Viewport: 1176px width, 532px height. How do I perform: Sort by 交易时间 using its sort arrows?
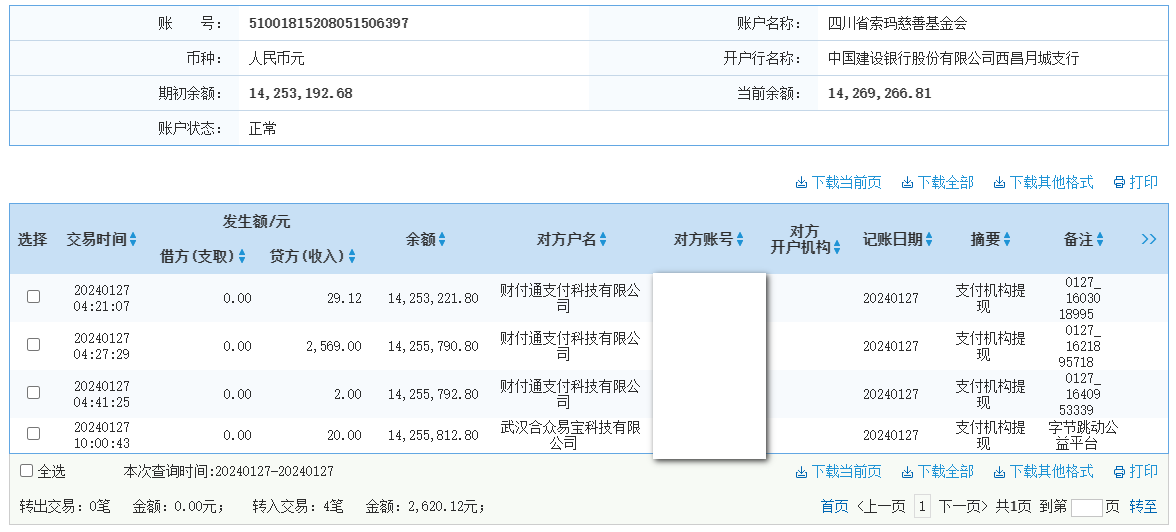pos(133,239)
